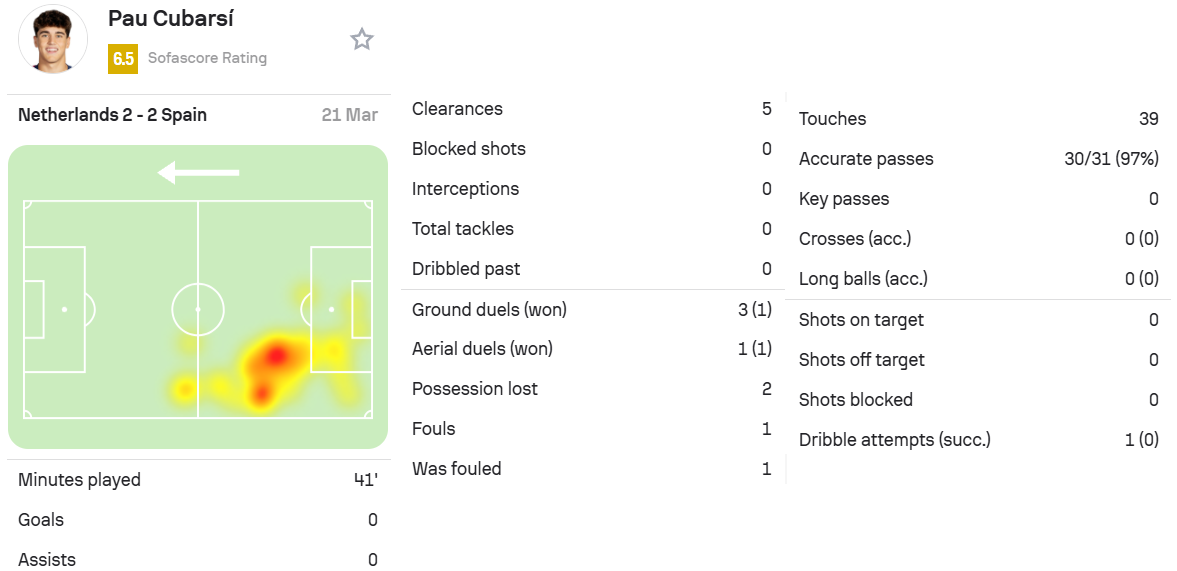Click the Shots on target row
This screenshot has height=571, width=1177.
(x=979, y=320)
